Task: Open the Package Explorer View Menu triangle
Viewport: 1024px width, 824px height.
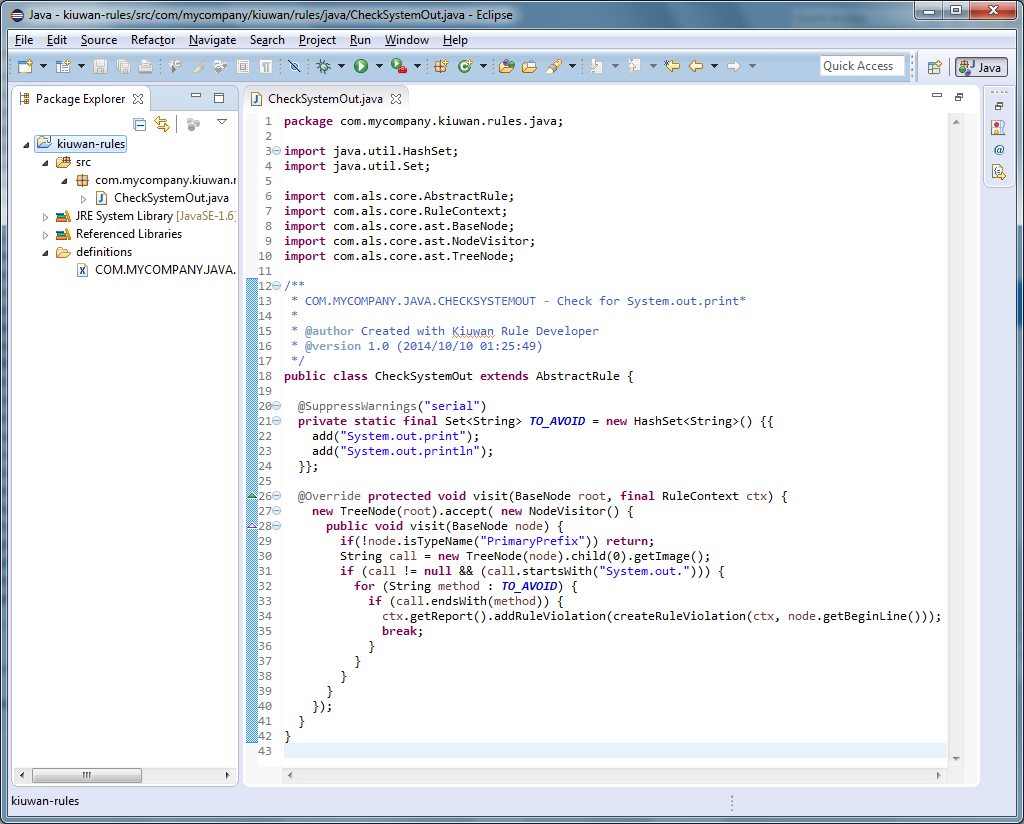Action: pyautogui.click(x=222, y=122)
